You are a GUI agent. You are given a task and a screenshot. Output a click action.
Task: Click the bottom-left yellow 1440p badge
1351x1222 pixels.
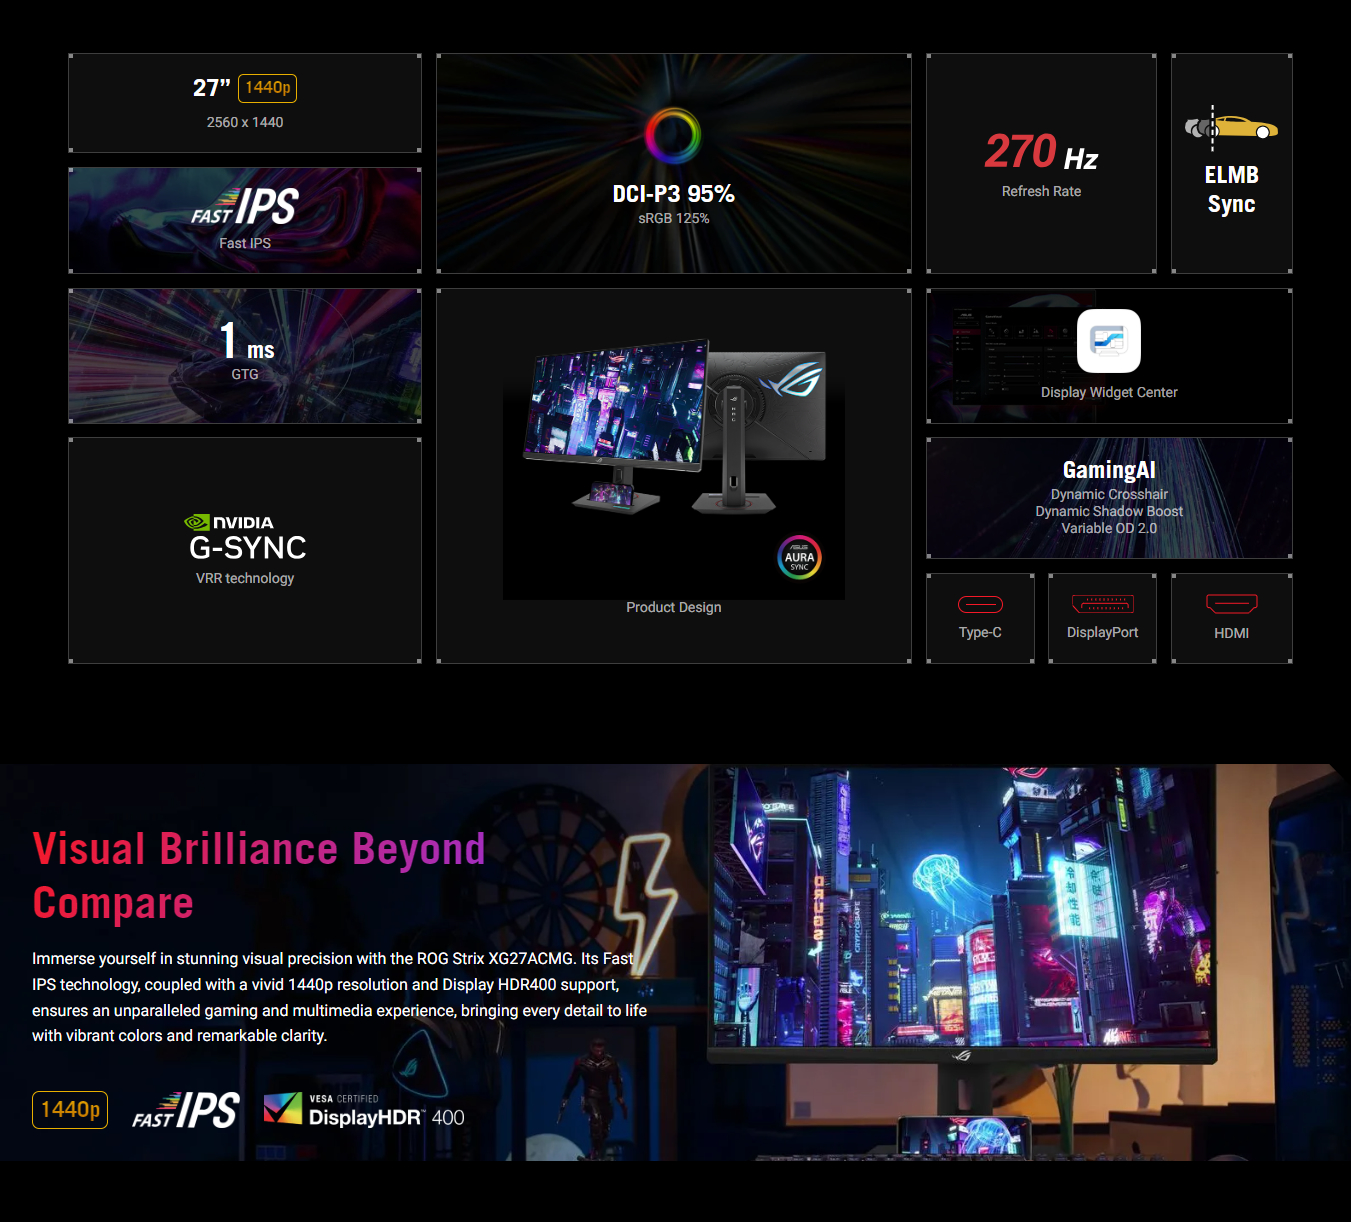point(70,1110)
